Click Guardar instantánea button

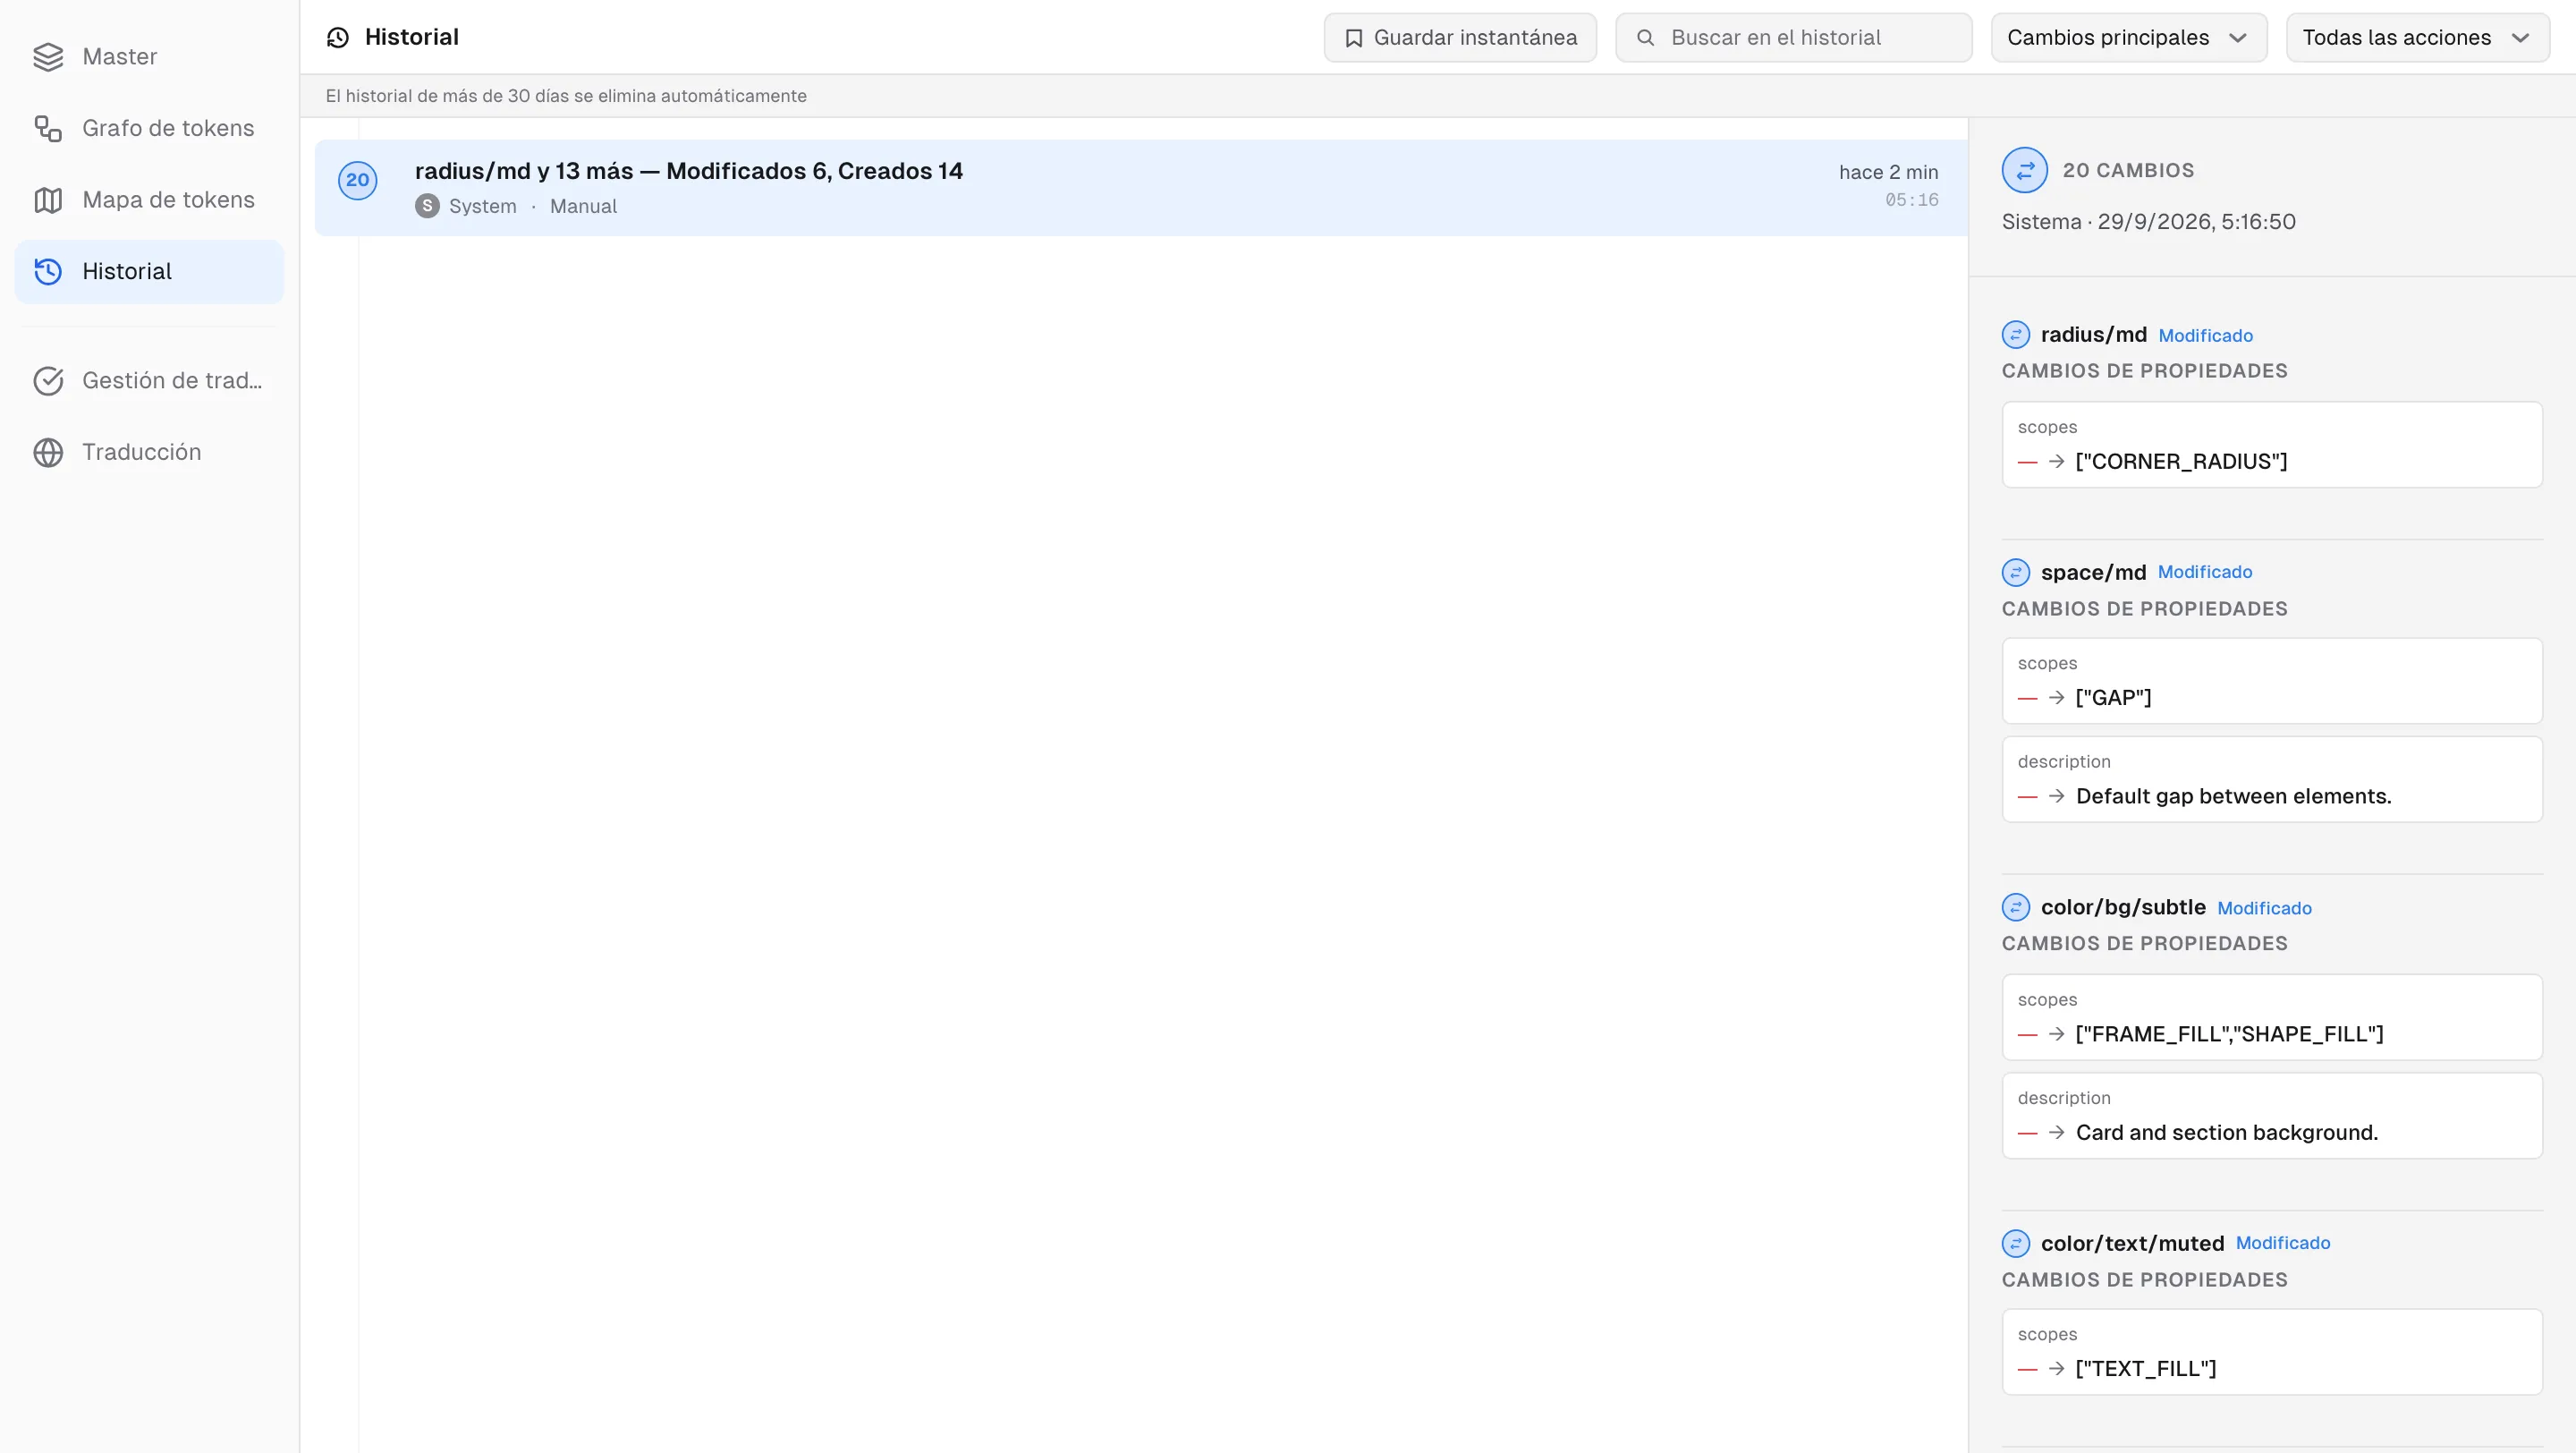[1460, 38]
